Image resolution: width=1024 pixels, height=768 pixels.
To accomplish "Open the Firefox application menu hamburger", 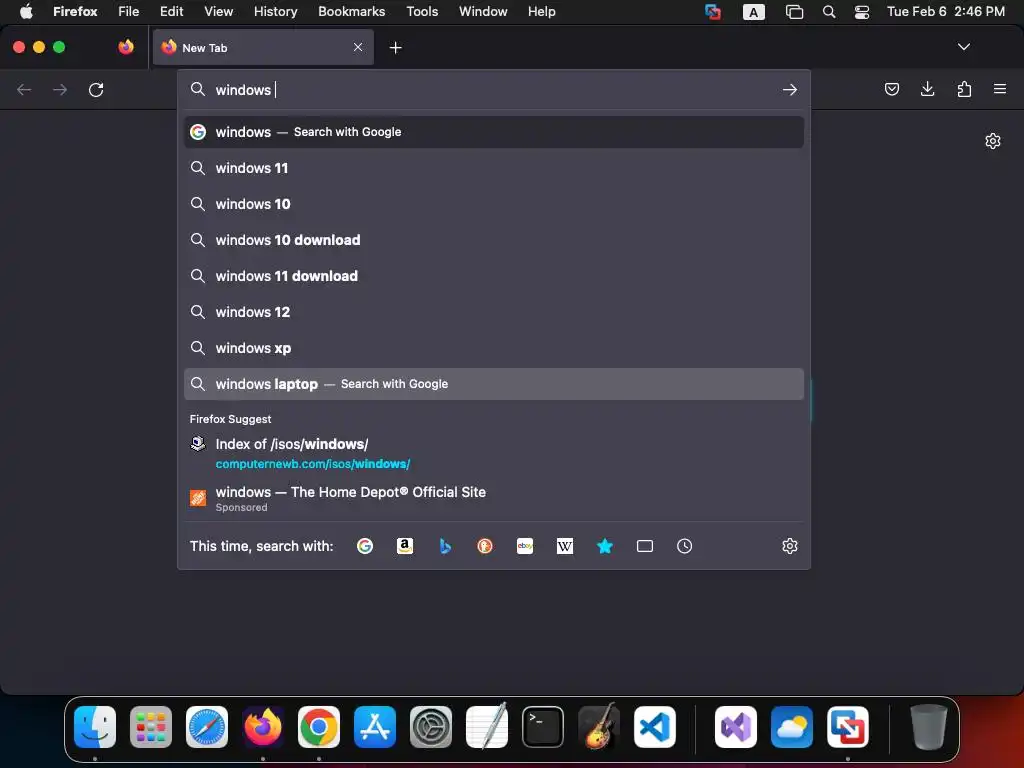I will coord(1000,89).
